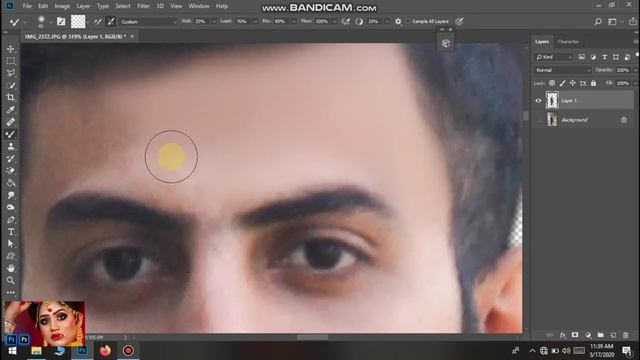Select the Sponge/Dodge tool
Screen dimensions: 640x360
11,207
